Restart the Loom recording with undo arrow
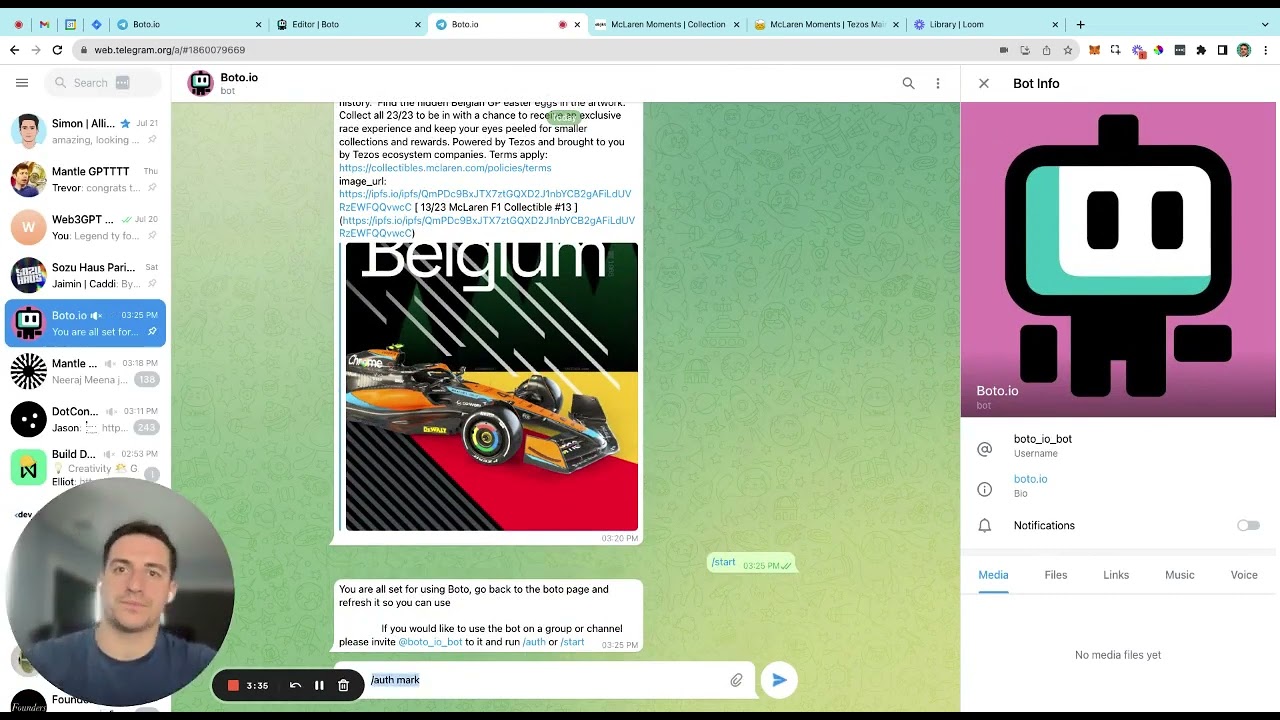The width and height of the screenshot is (1280, 720). [x=295, y=685]
